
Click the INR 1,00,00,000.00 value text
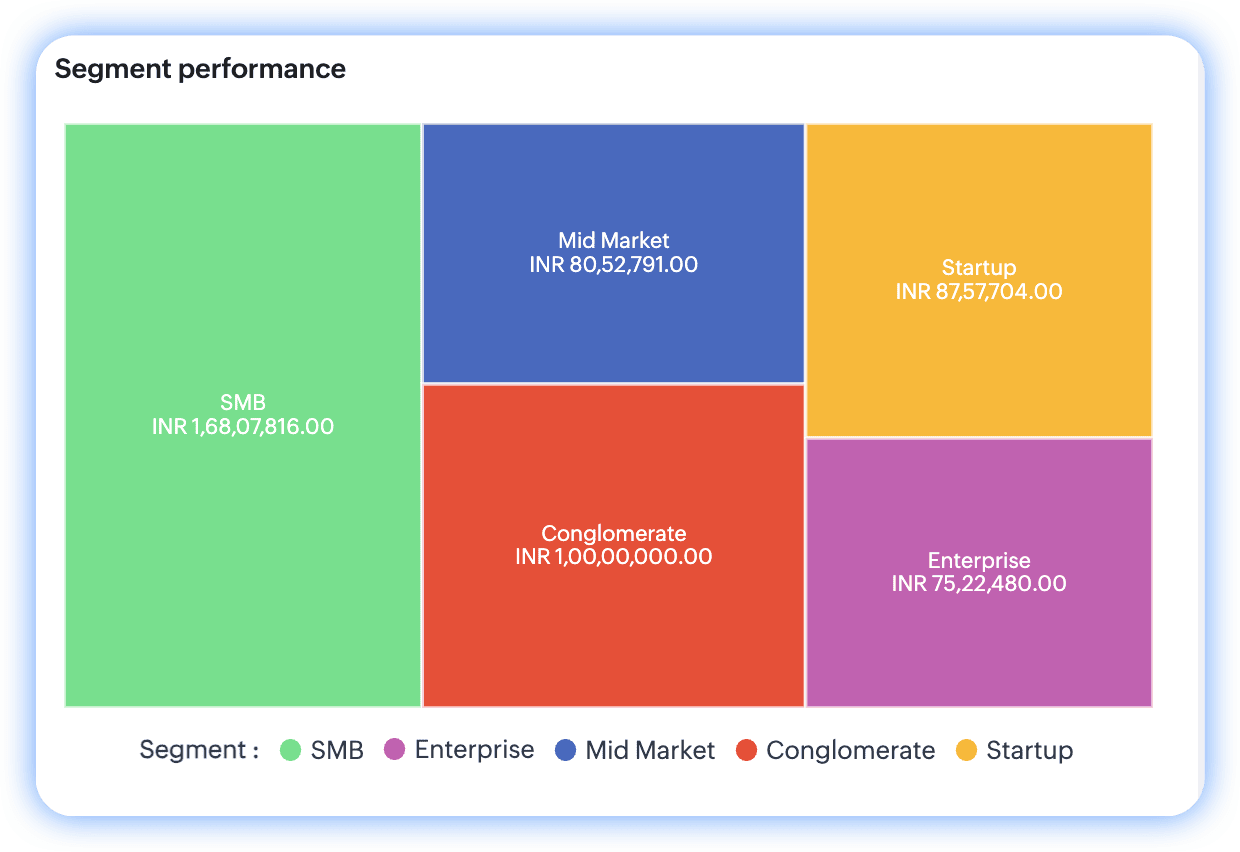pyautogui.click(x=613, y=557)
